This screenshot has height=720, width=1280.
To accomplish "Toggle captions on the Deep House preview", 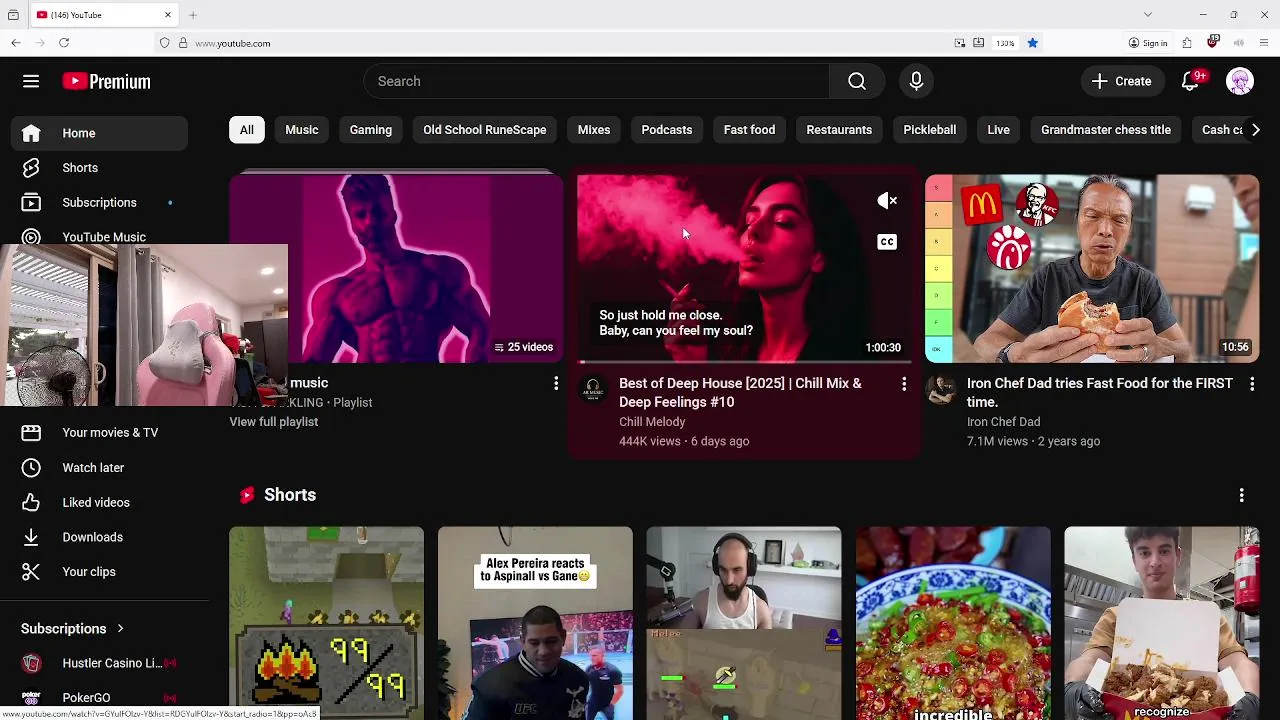I will 887,242.
